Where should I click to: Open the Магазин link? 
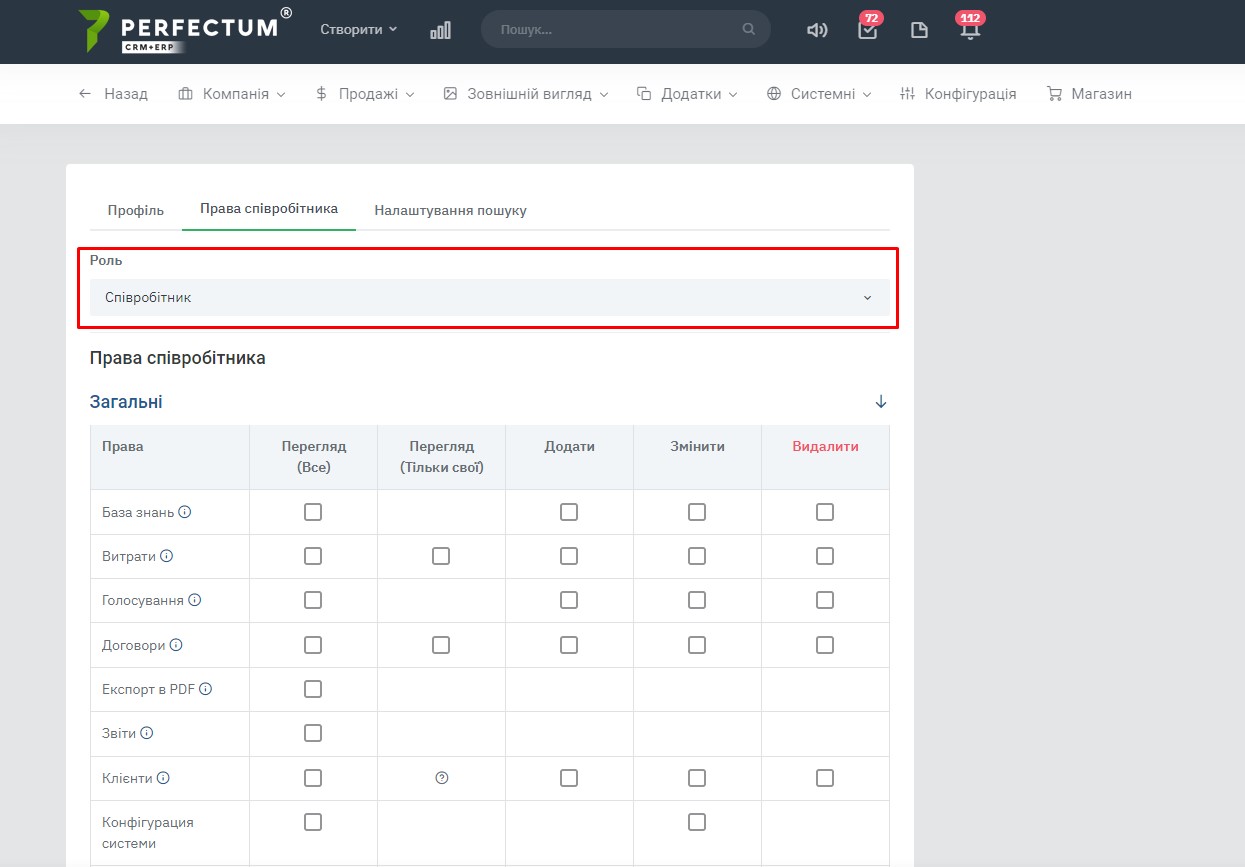1089,94
